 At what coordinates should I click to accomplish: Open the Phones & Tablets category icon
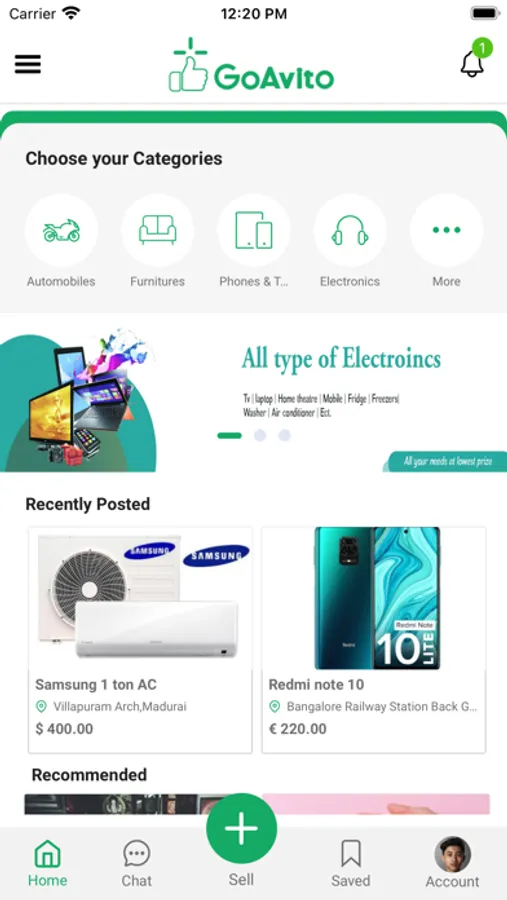[x=254, y=230]
